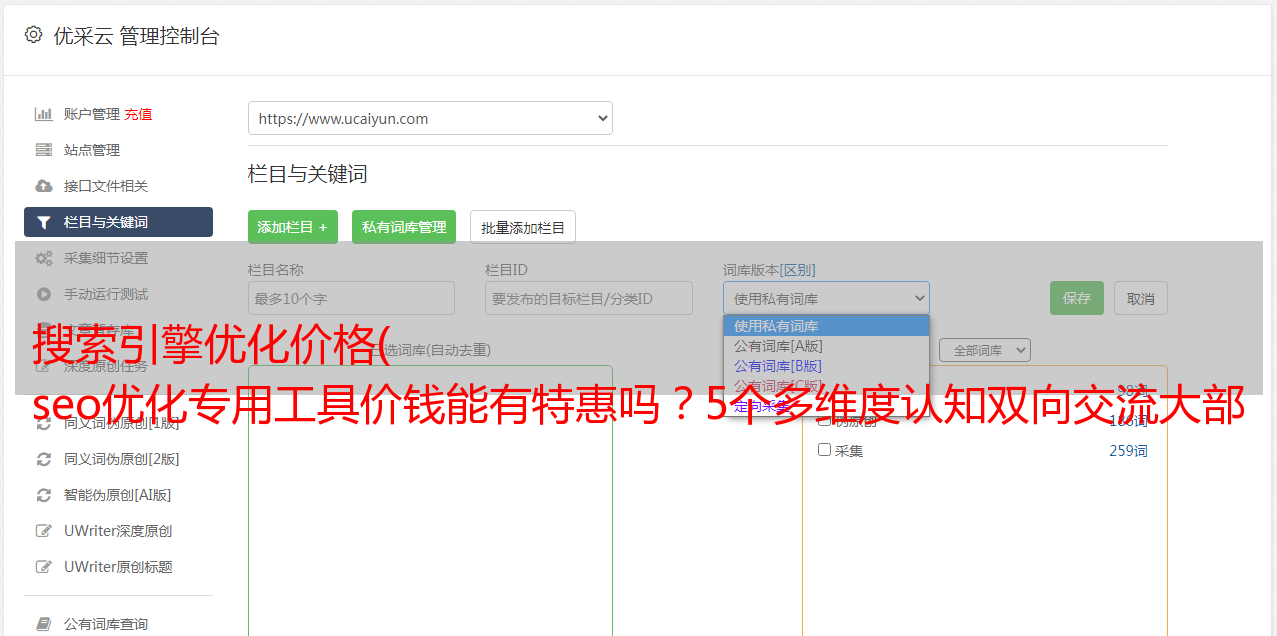Click the 词库版本[区别] label
Viewport: 1277px width, 636px height.
(769, 270)
